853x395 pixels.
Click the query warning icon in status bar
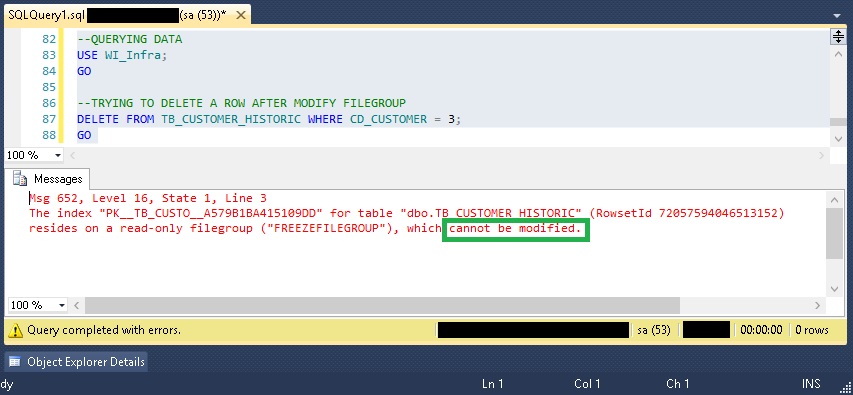pos(16,330)
